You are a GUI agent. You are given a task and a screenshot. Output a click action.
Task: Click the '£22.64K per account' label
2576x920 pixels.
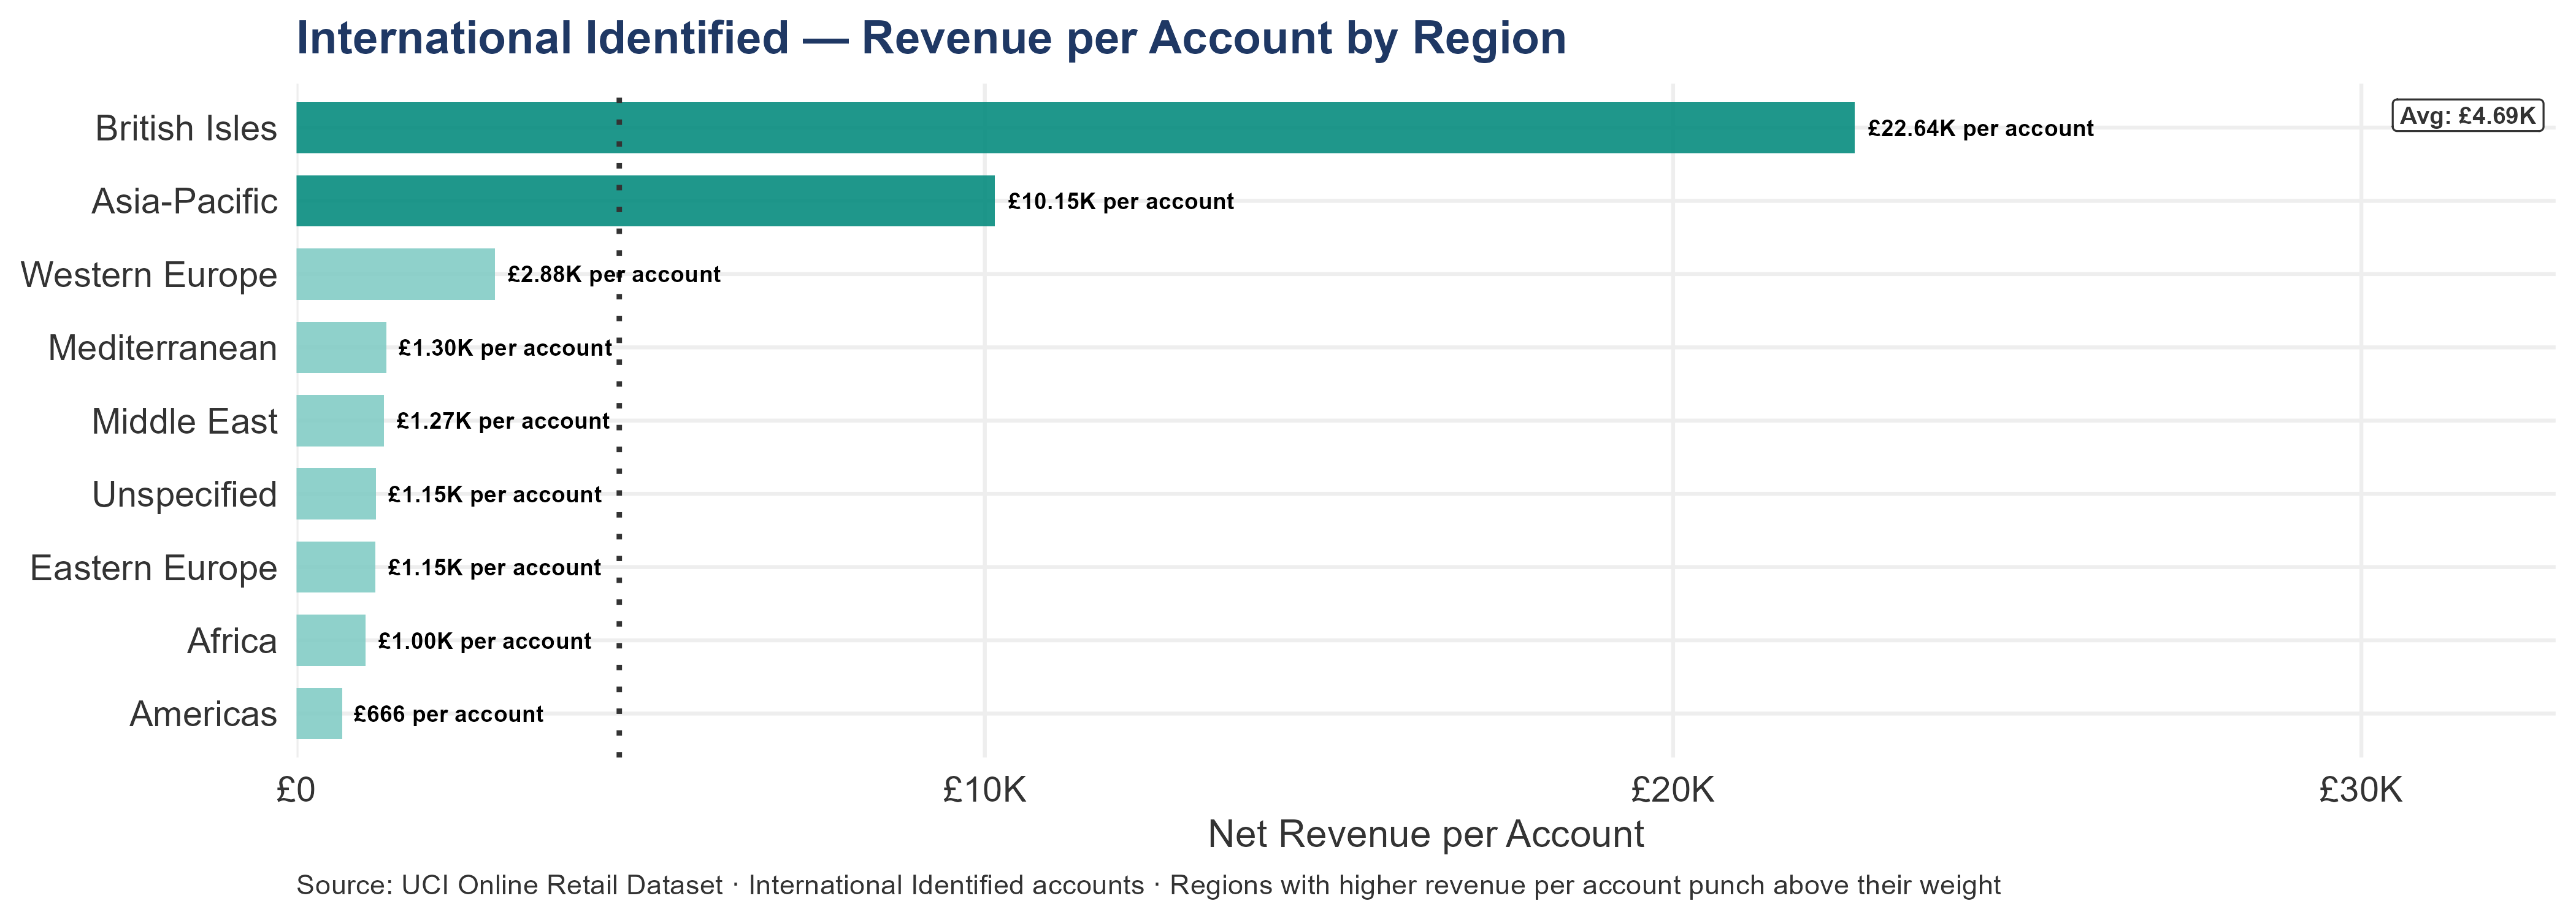pyautogui.click(x=1980, y=129)
